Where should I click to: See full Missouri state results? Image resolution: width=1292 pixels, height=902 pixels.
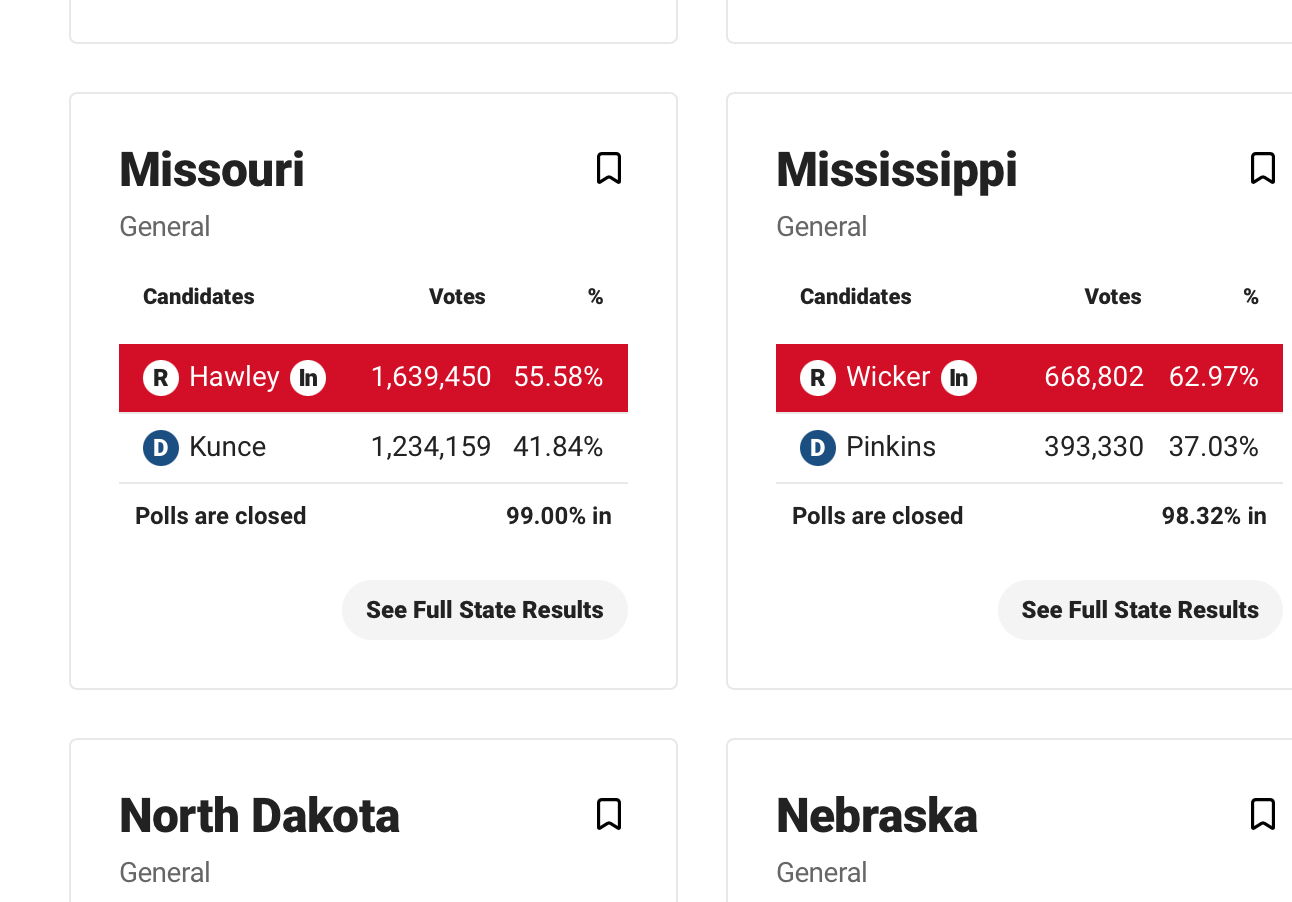coord(485,610)
